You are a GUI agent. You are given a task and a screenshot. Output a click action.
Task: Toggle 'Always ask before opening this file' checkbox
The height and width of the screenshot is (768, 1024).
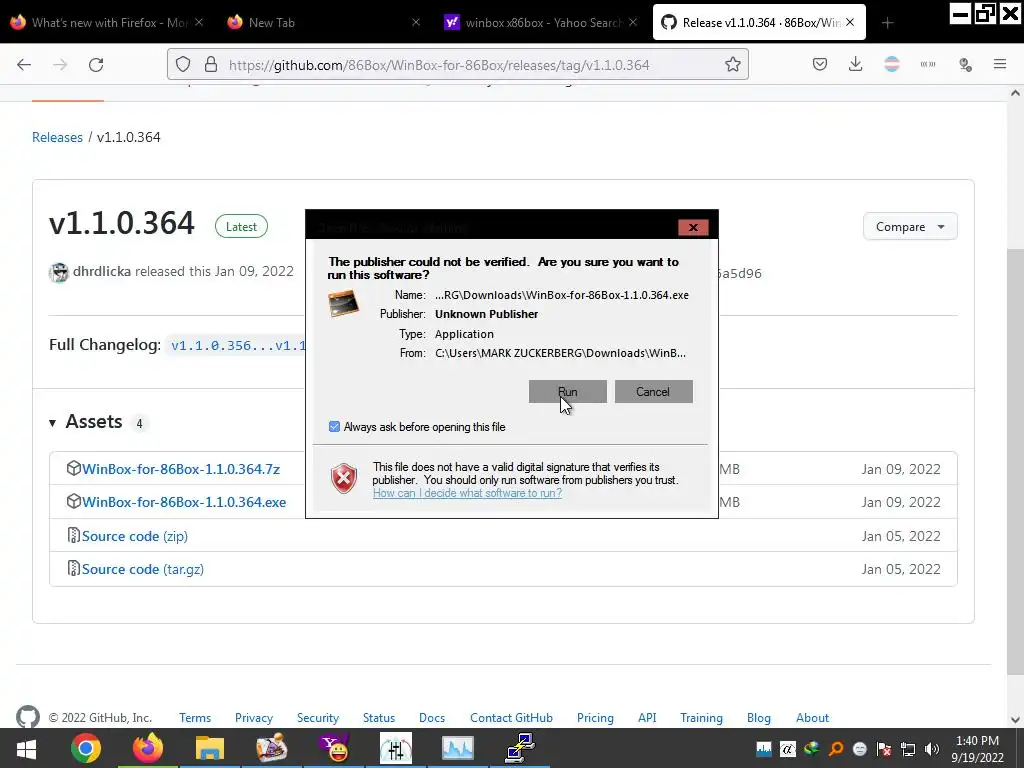pyautogui.click(x=334, y=426)
